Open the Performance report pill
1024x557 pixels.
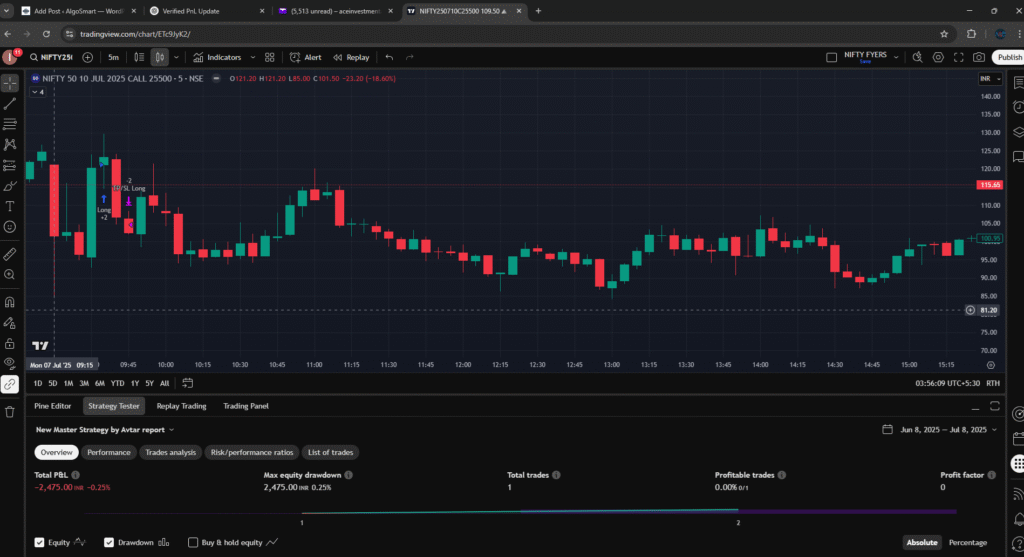(x=109, y=453)
